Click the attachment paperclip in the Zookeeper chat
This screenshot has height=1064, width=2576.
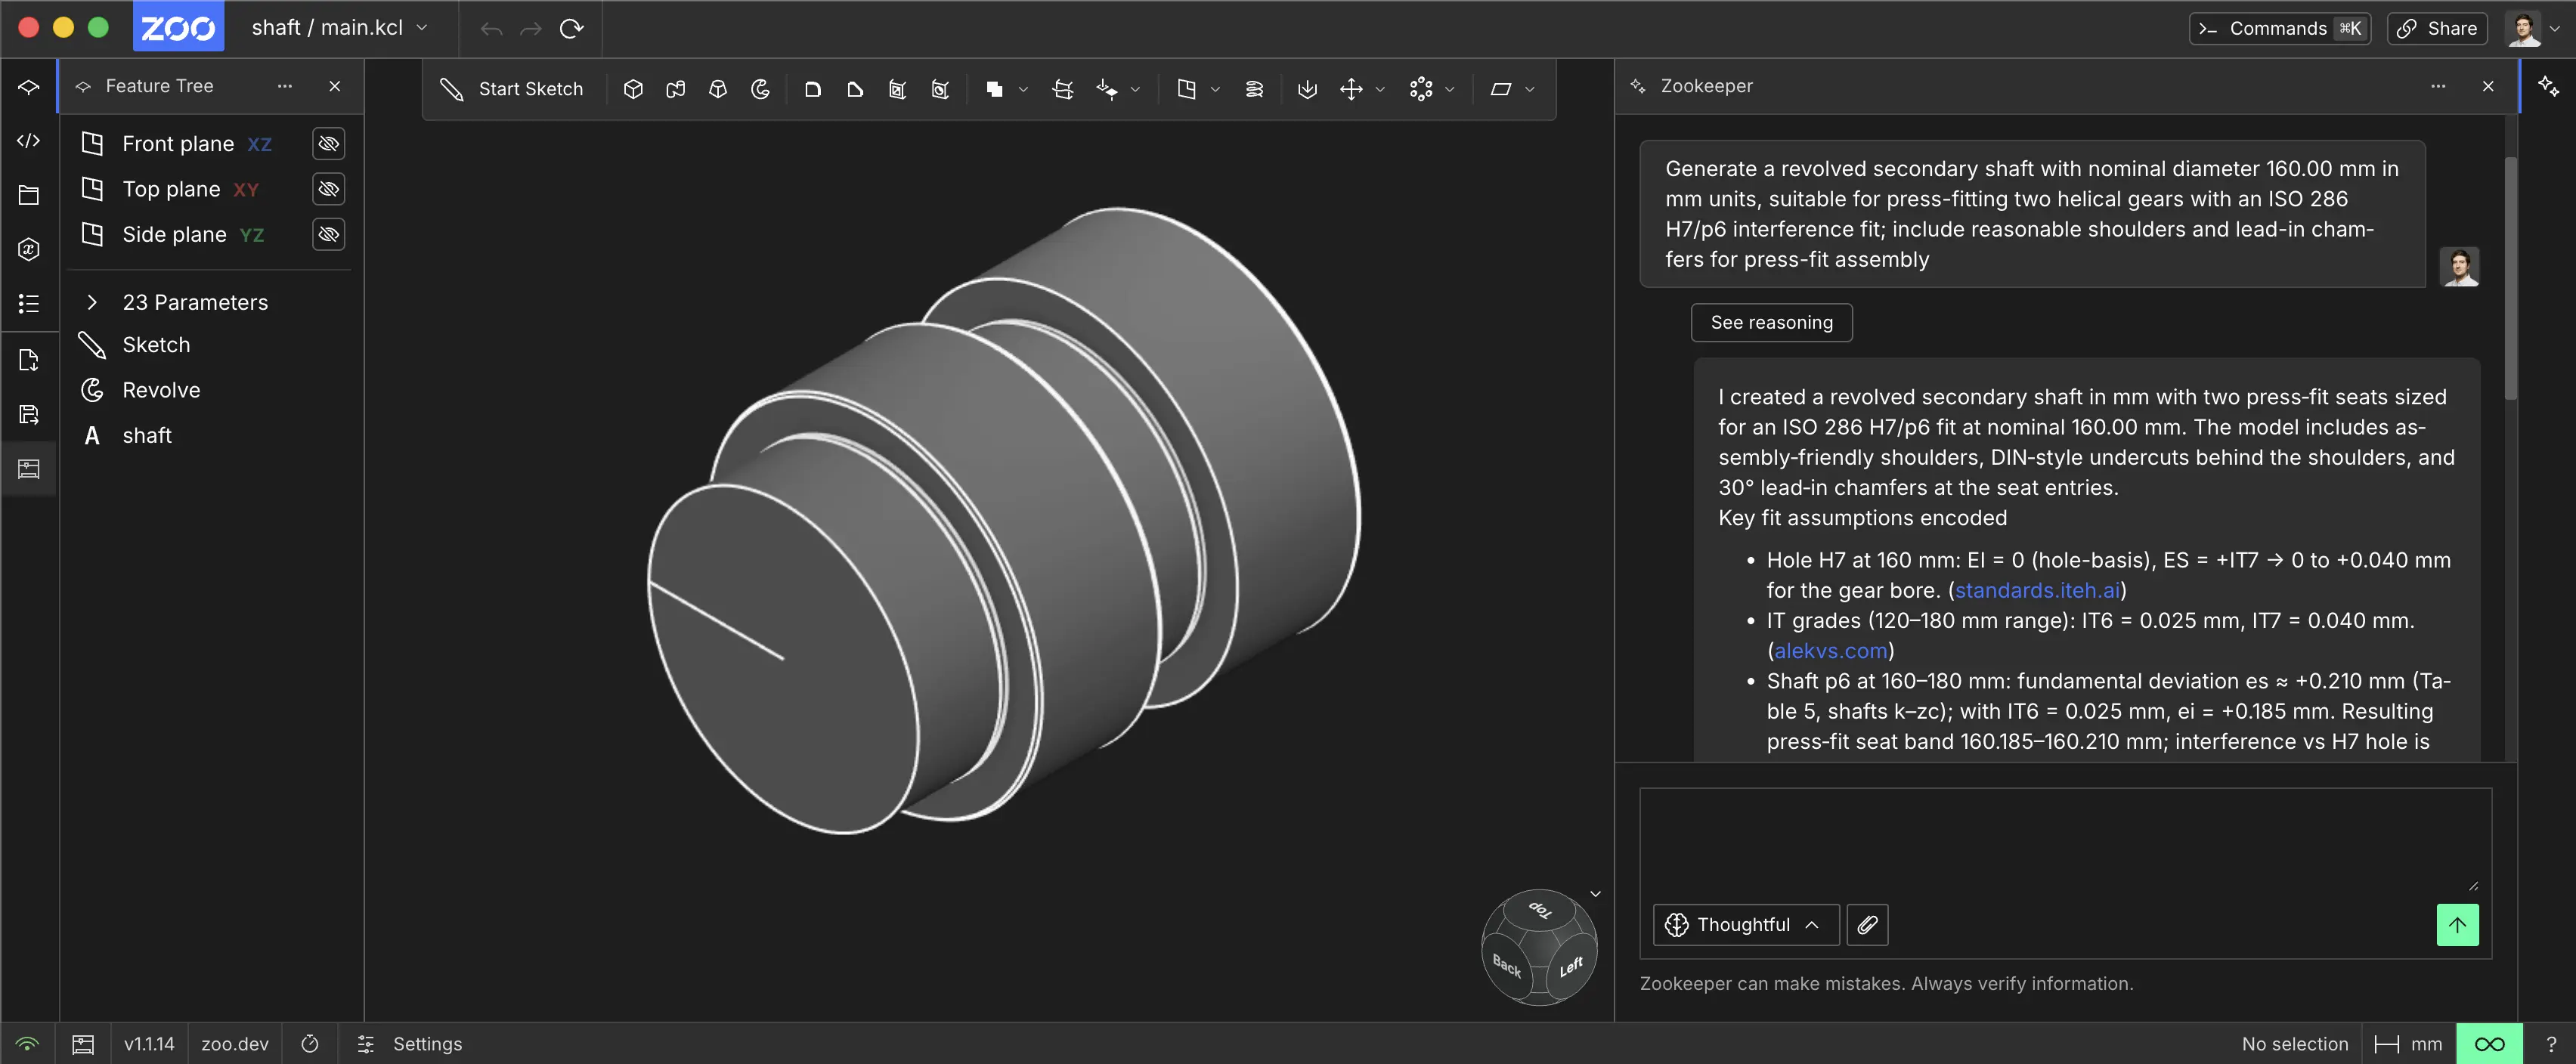pyautogui.click(x=1867, y=925)
